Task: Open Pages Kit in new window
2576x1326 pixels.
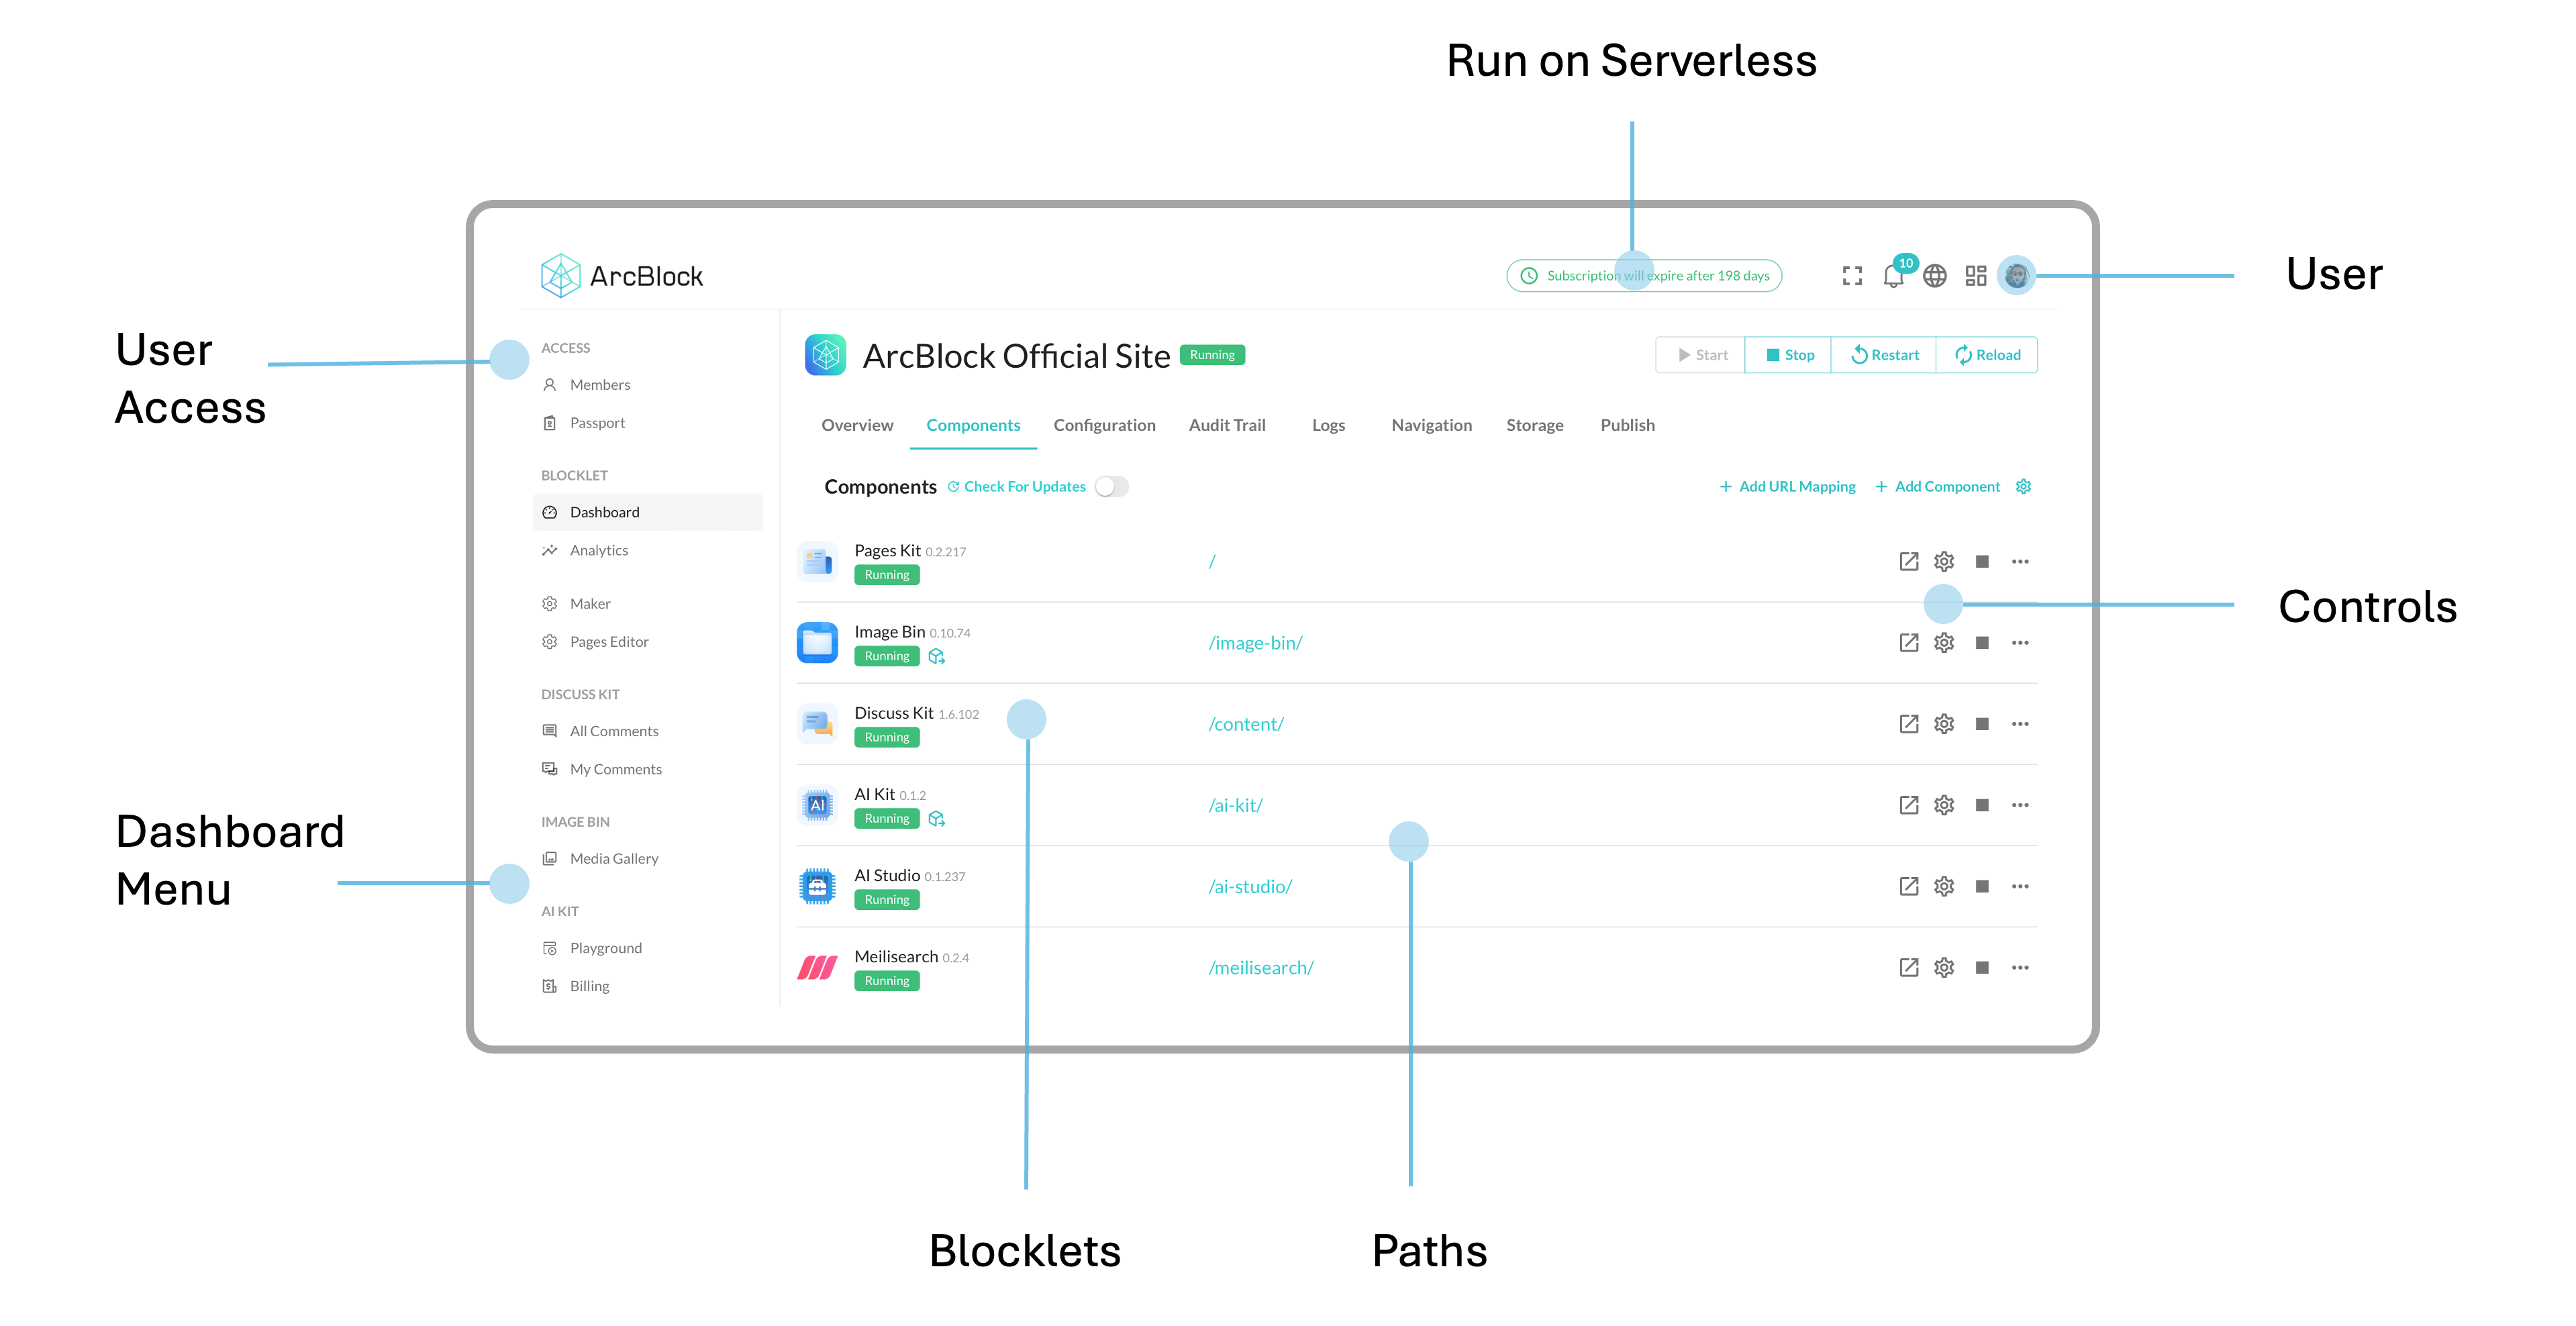Action: tap(1908, 561)
